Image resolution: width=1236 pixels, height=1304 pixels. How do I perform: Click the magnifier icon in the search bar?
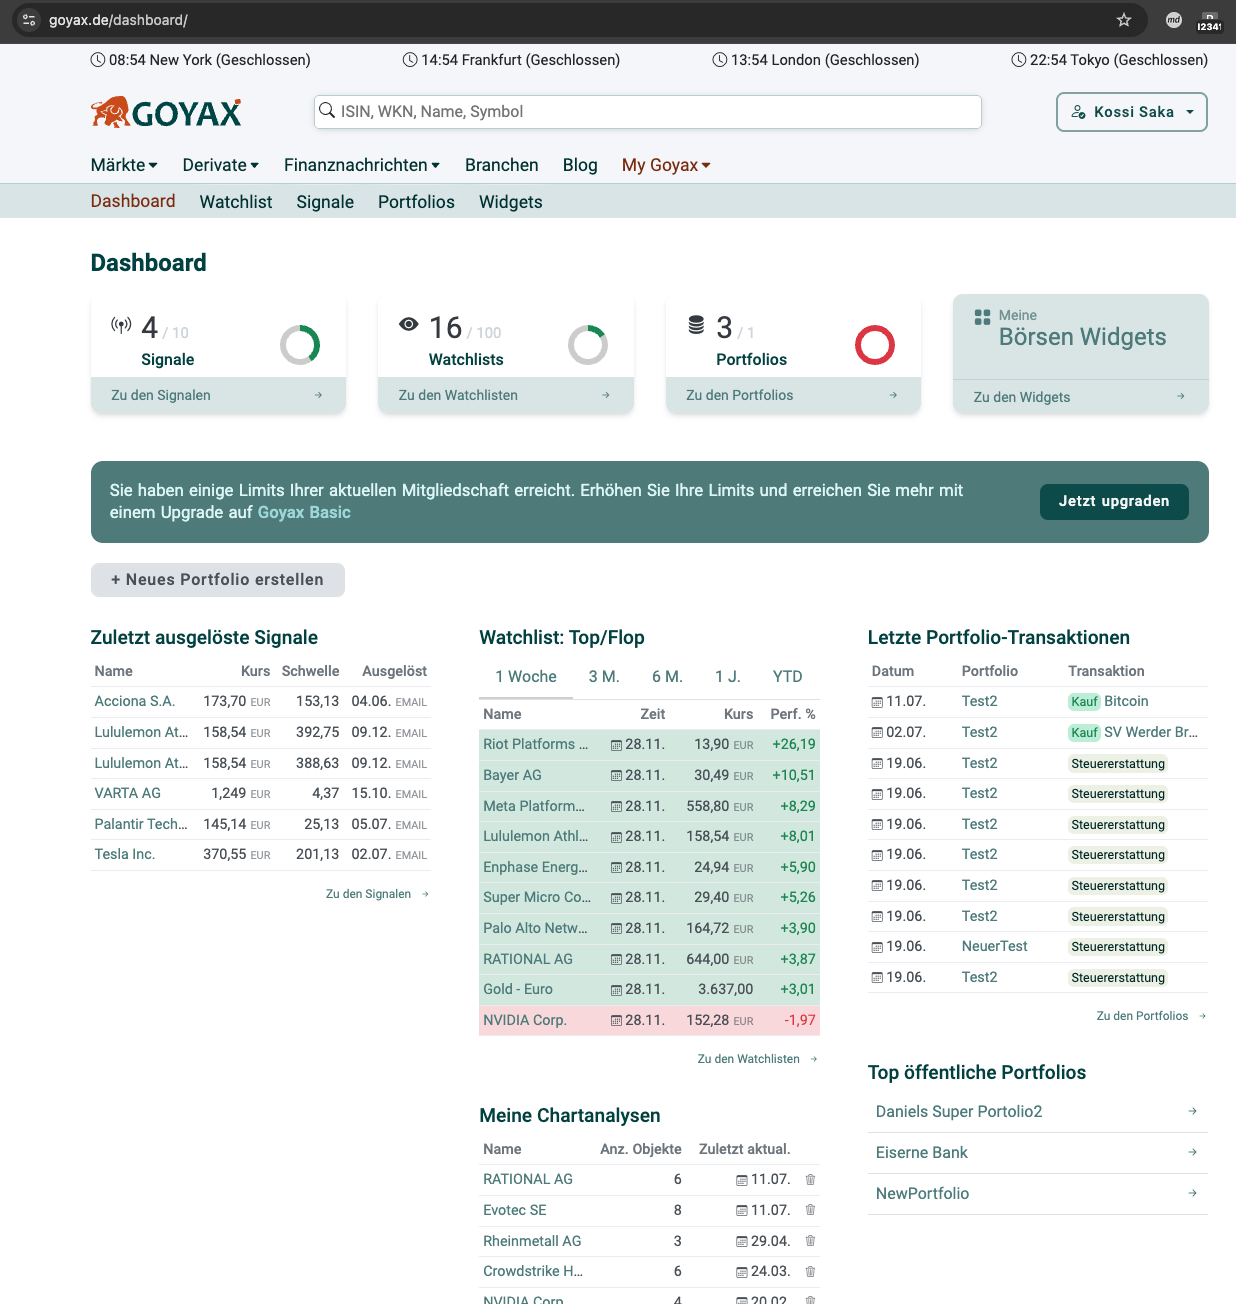pos(328,111)
